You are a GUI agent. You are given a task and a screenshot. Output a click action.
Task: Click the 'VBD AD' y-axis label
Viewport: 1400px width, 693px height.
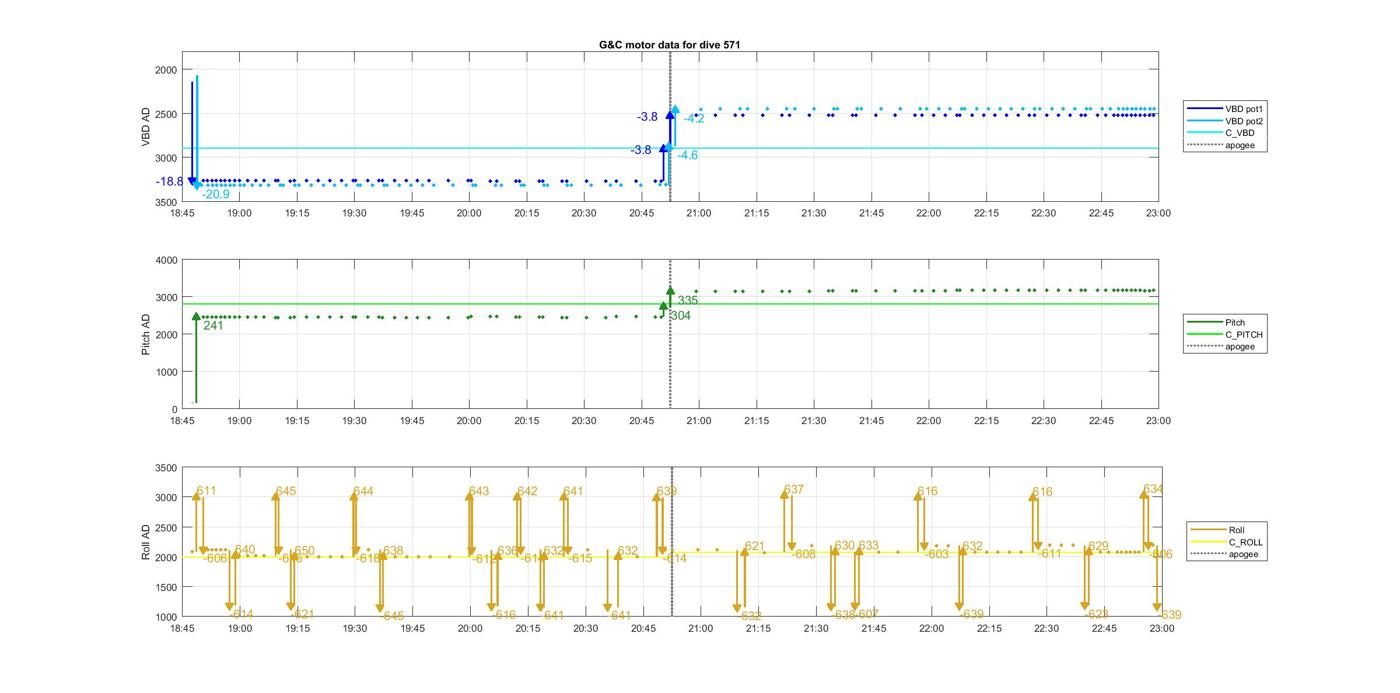[146, 129]
